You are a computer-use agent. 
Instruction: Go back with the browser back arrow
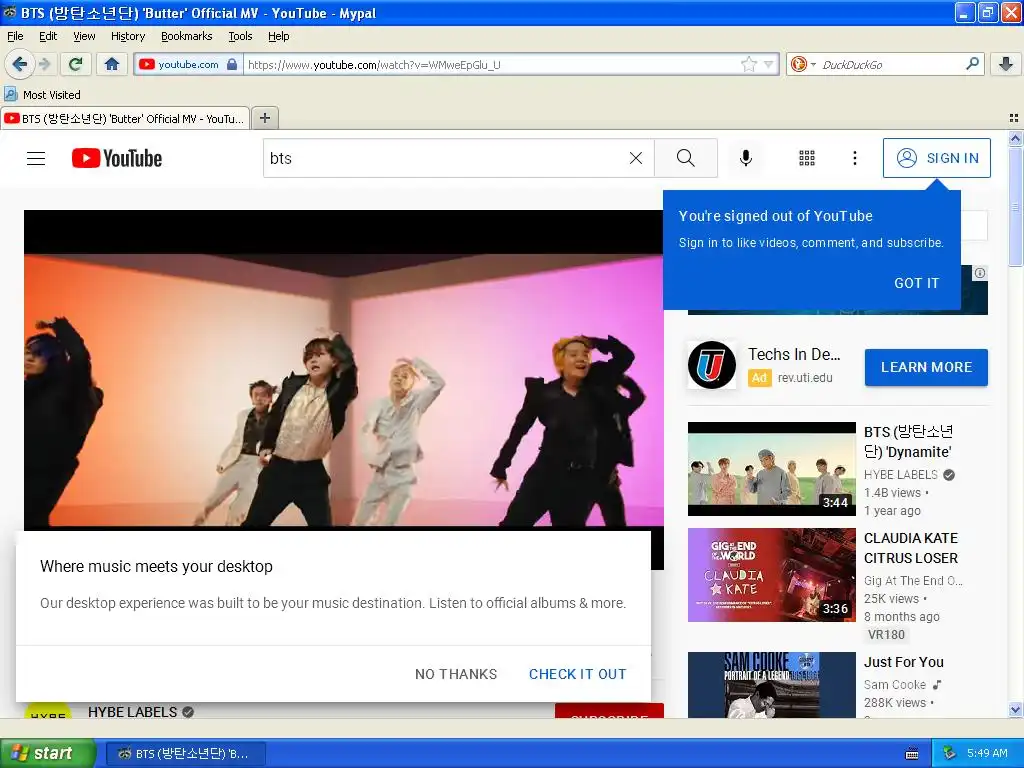tap(20, 64)
